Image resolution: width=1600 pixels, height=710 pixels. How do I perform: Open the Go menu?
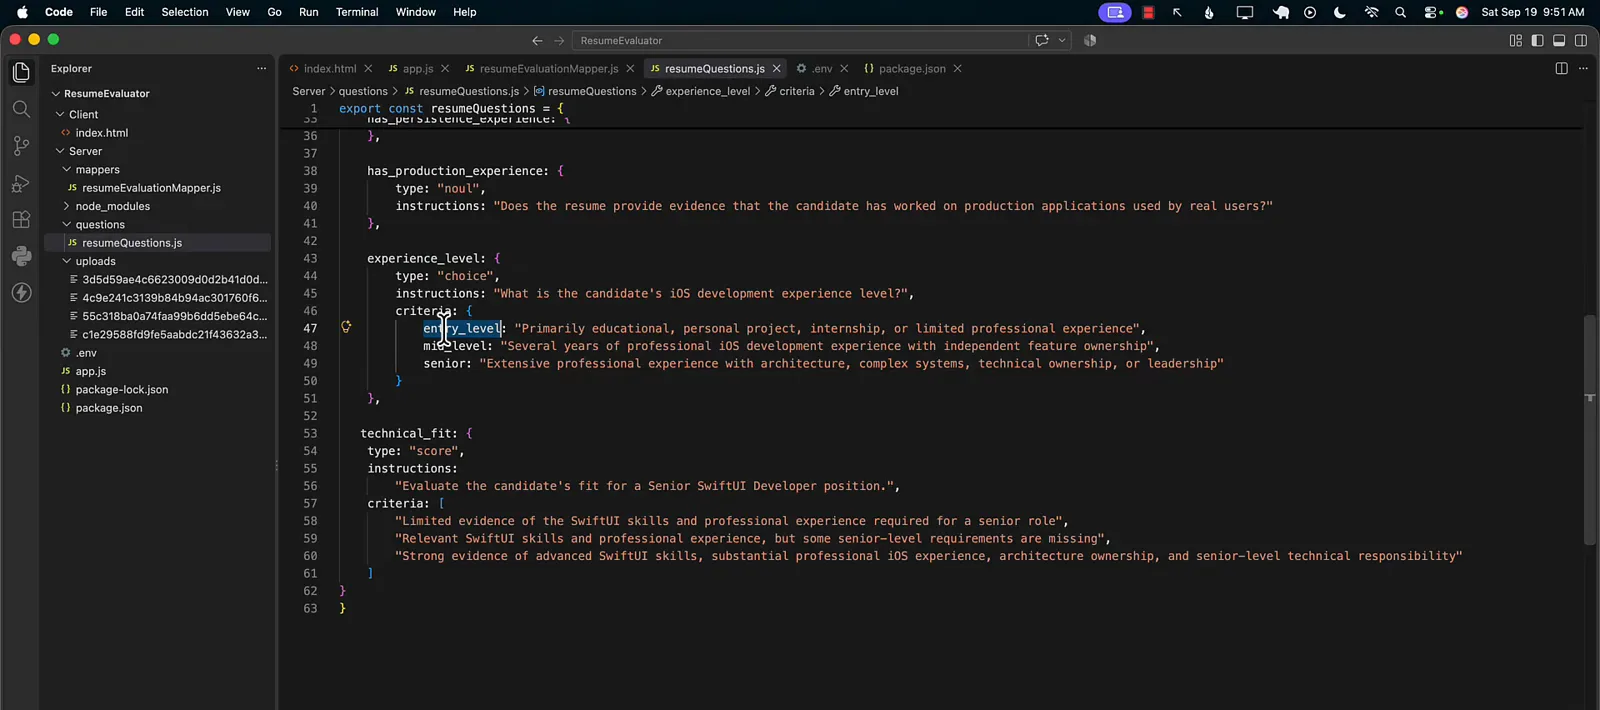pyautogui.click(x=274, y=12)
